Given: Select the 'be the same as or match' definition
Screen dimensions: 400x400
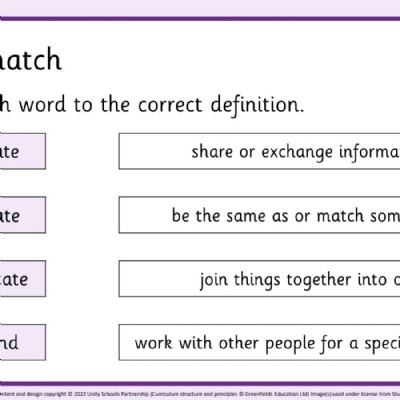Looking at the screenshot, I should (259, 215).
